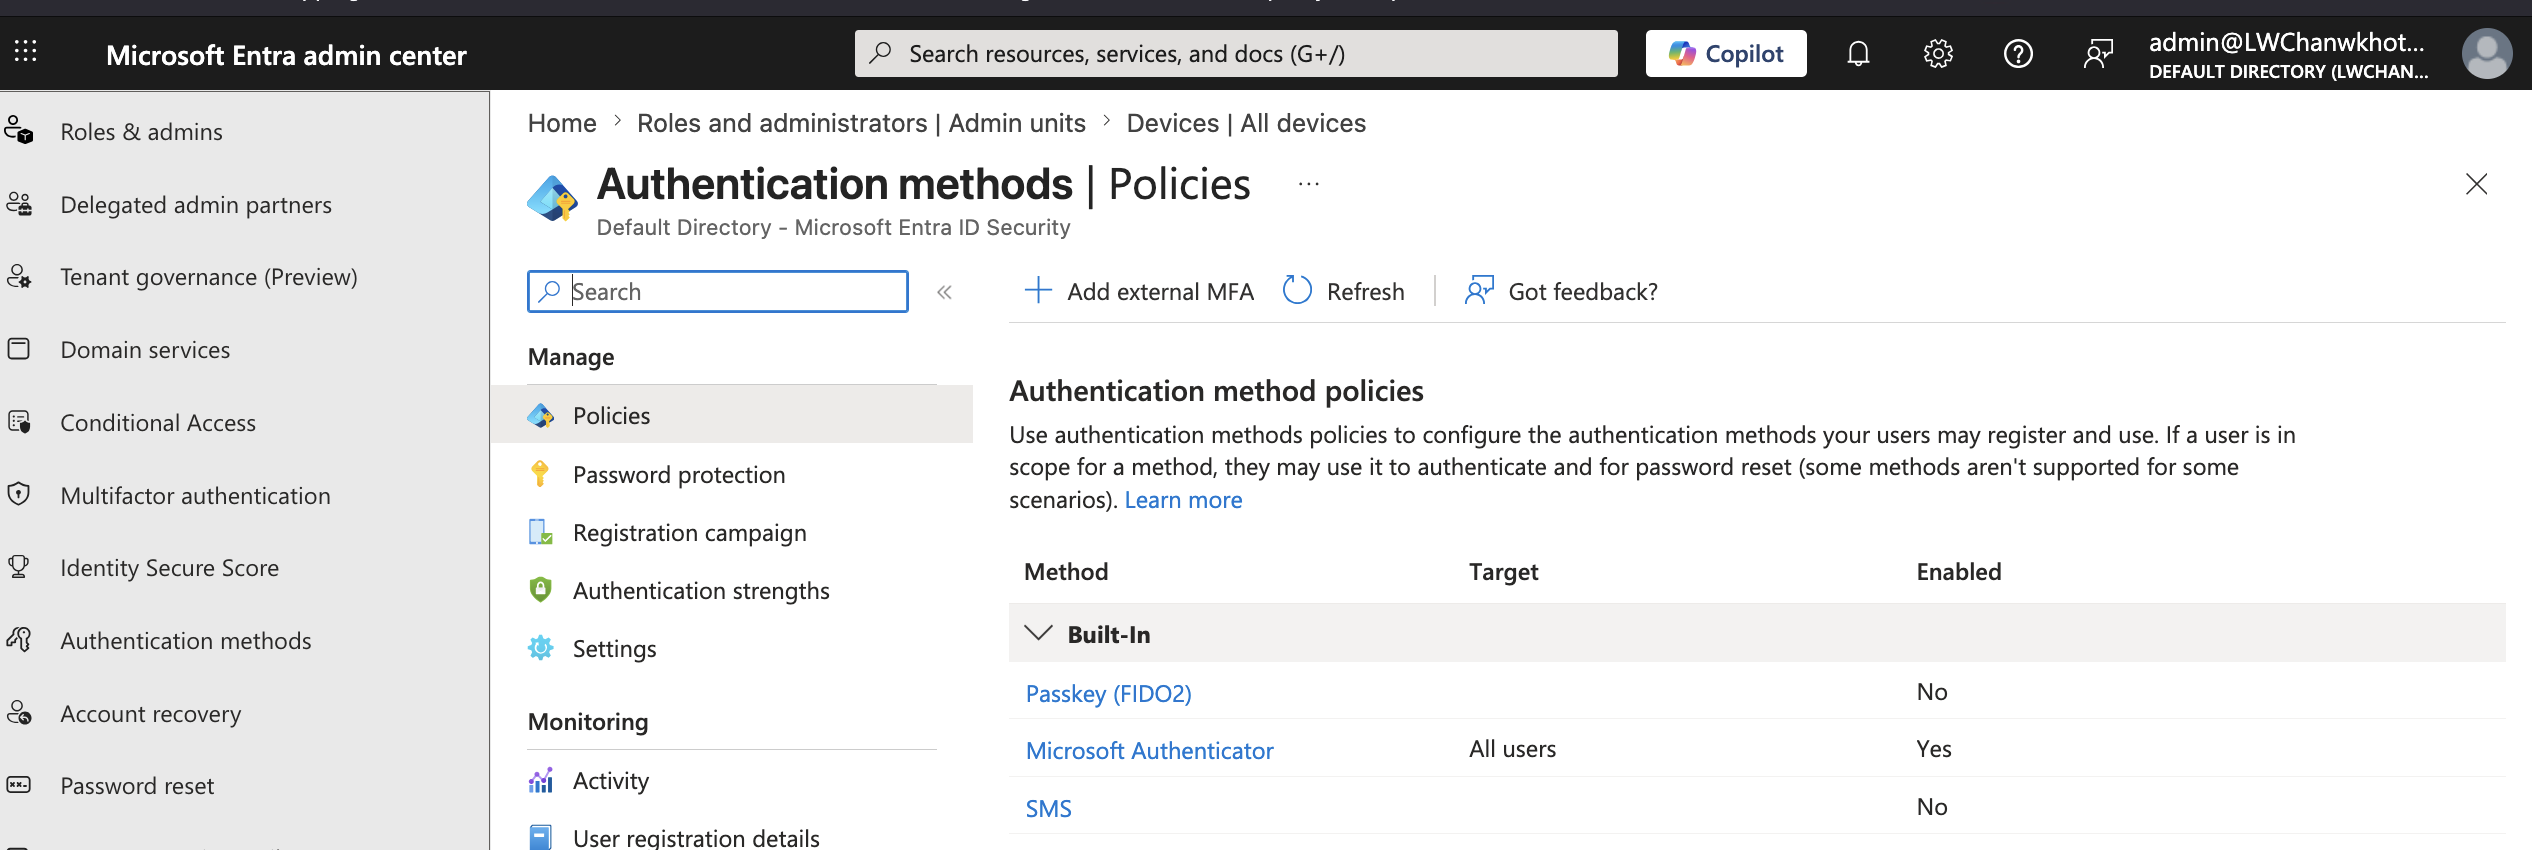The width and height of the screenshot is (2532, 850).
Task: Open the notifications bell
Action: click(1858, 54)
